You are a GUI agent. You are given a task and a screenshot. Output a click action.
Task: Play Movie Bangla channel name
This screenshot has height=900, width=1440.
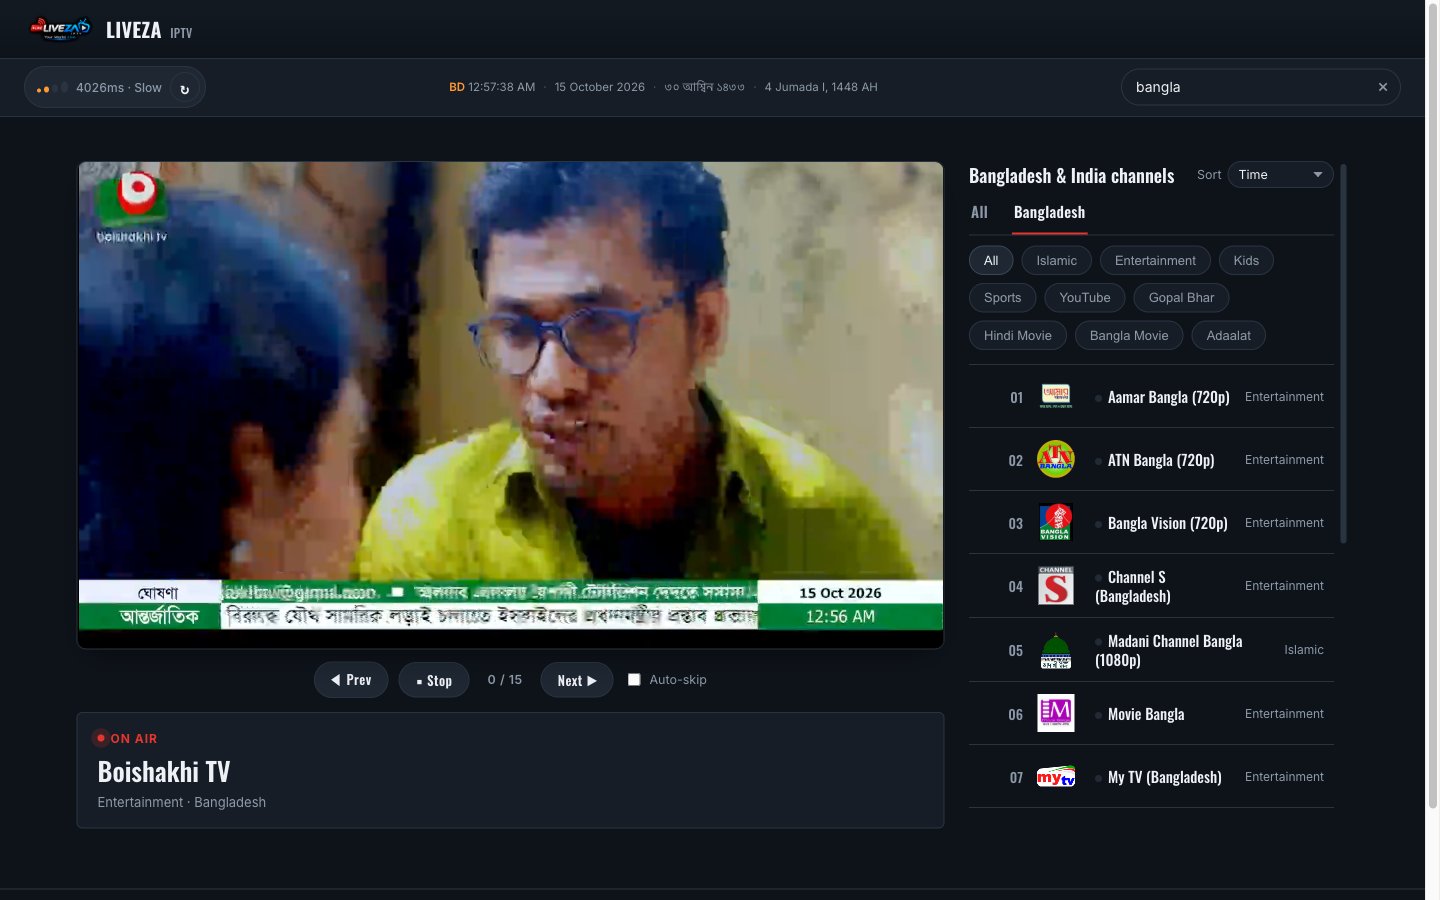click(1146, 714)
